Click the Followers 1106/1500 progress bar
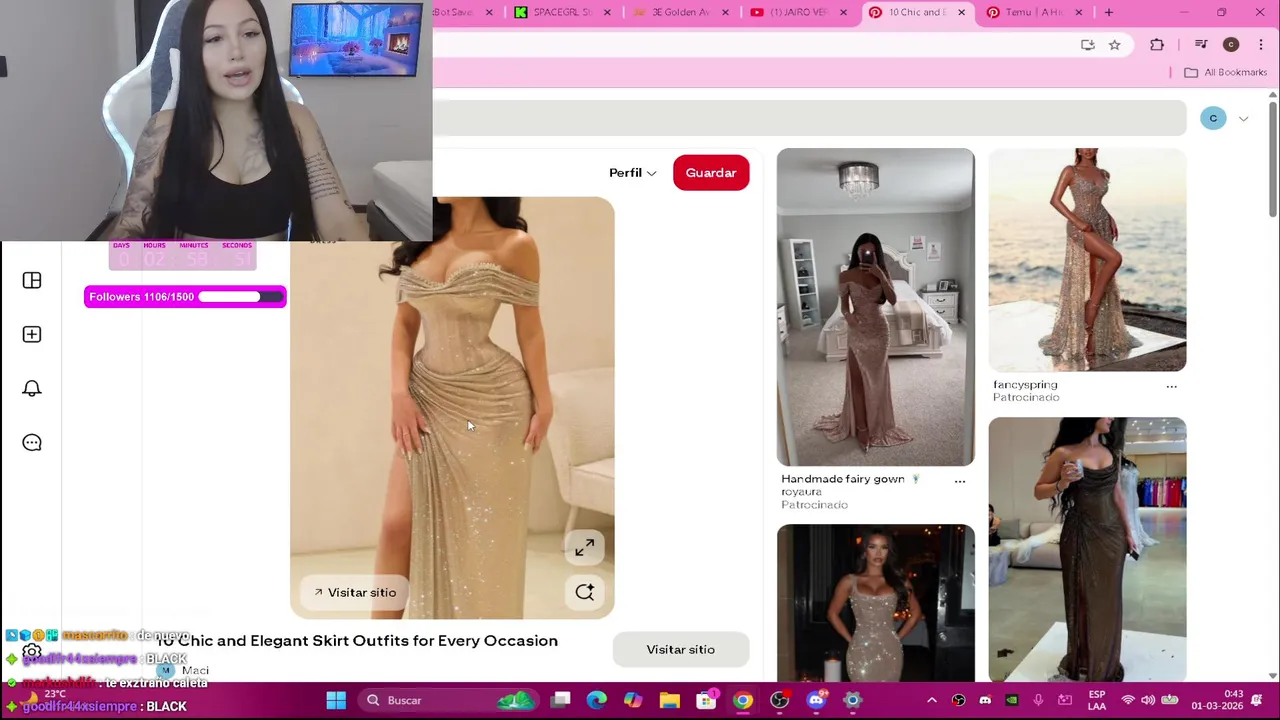The height and width of the screenshot is (720, 1280). point(185,297)
